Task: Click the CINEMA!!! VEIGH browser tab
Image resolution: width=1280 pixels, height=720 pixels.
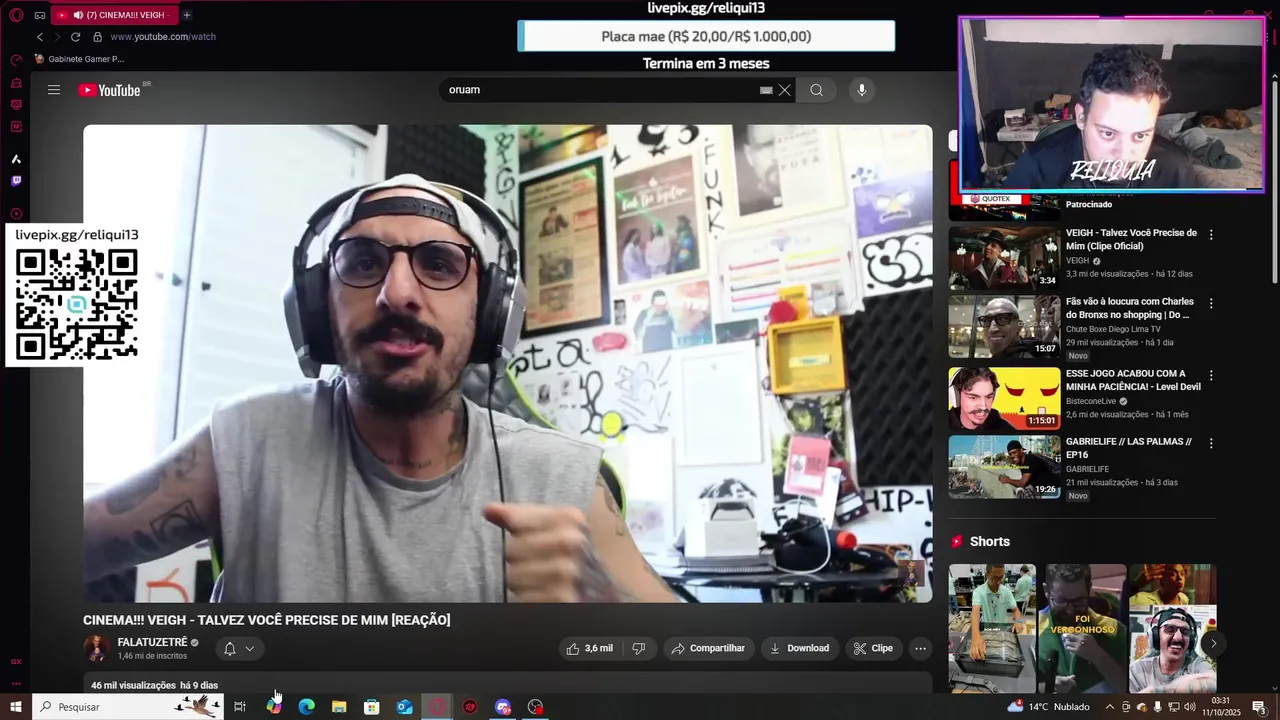Action: tap(113, 15)
